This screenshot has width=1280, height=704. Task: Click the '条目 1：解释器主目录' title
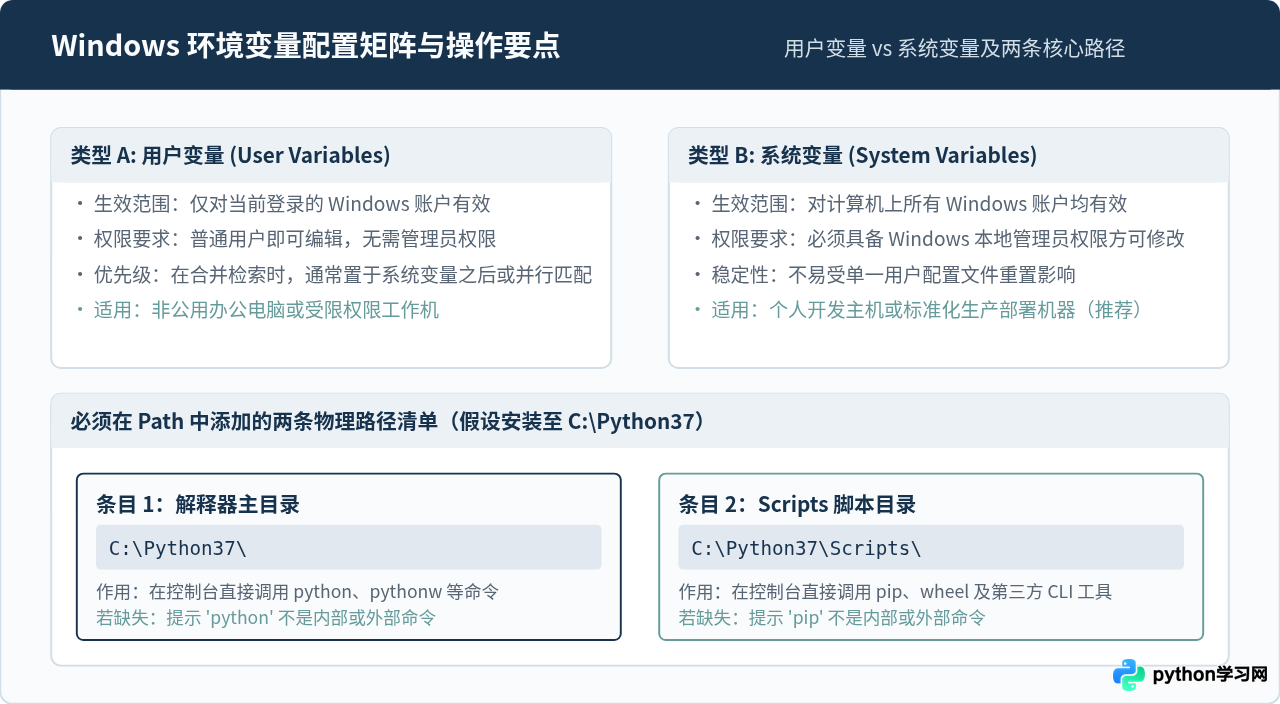tap(198, 504)
